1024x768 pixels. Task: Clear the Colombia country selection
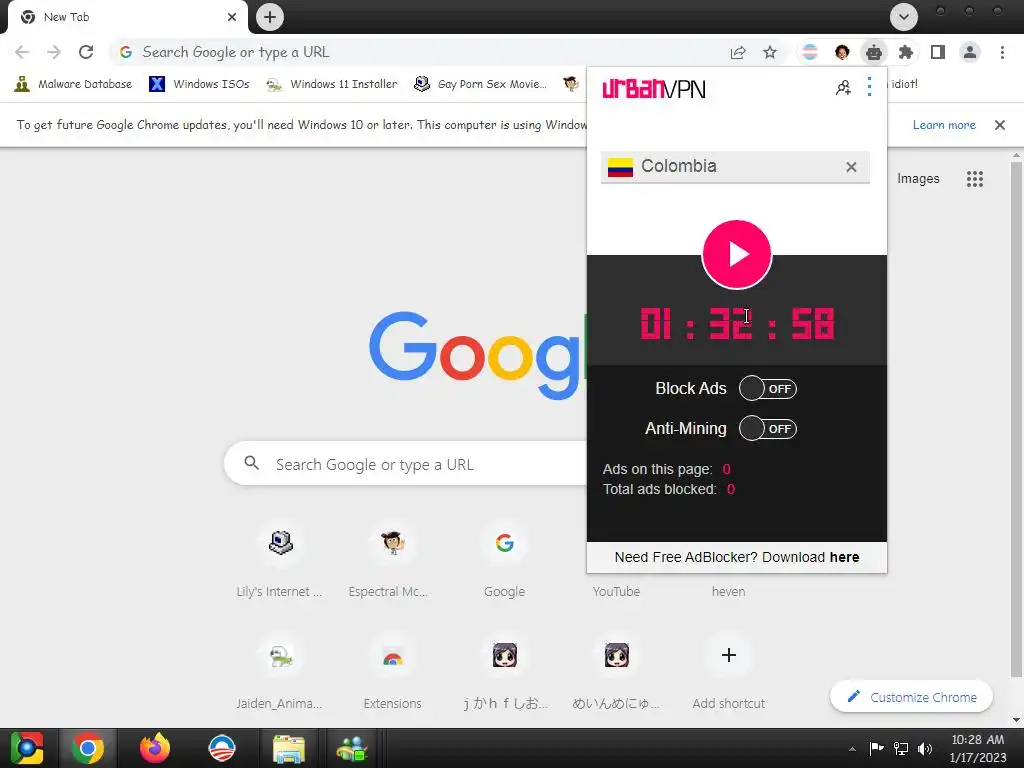click(x=851, y=167)
